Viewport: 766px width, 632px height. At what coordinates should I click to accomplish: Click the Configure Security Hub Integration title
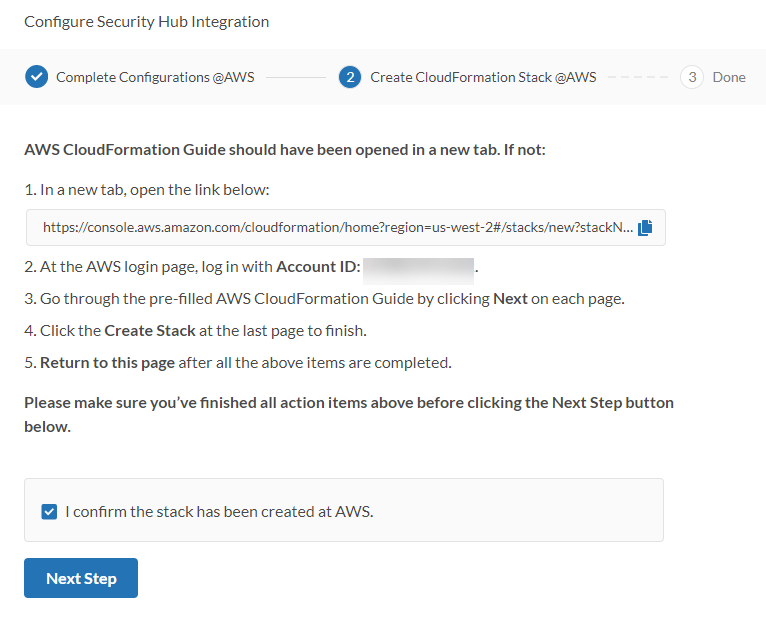pos(146,21)
